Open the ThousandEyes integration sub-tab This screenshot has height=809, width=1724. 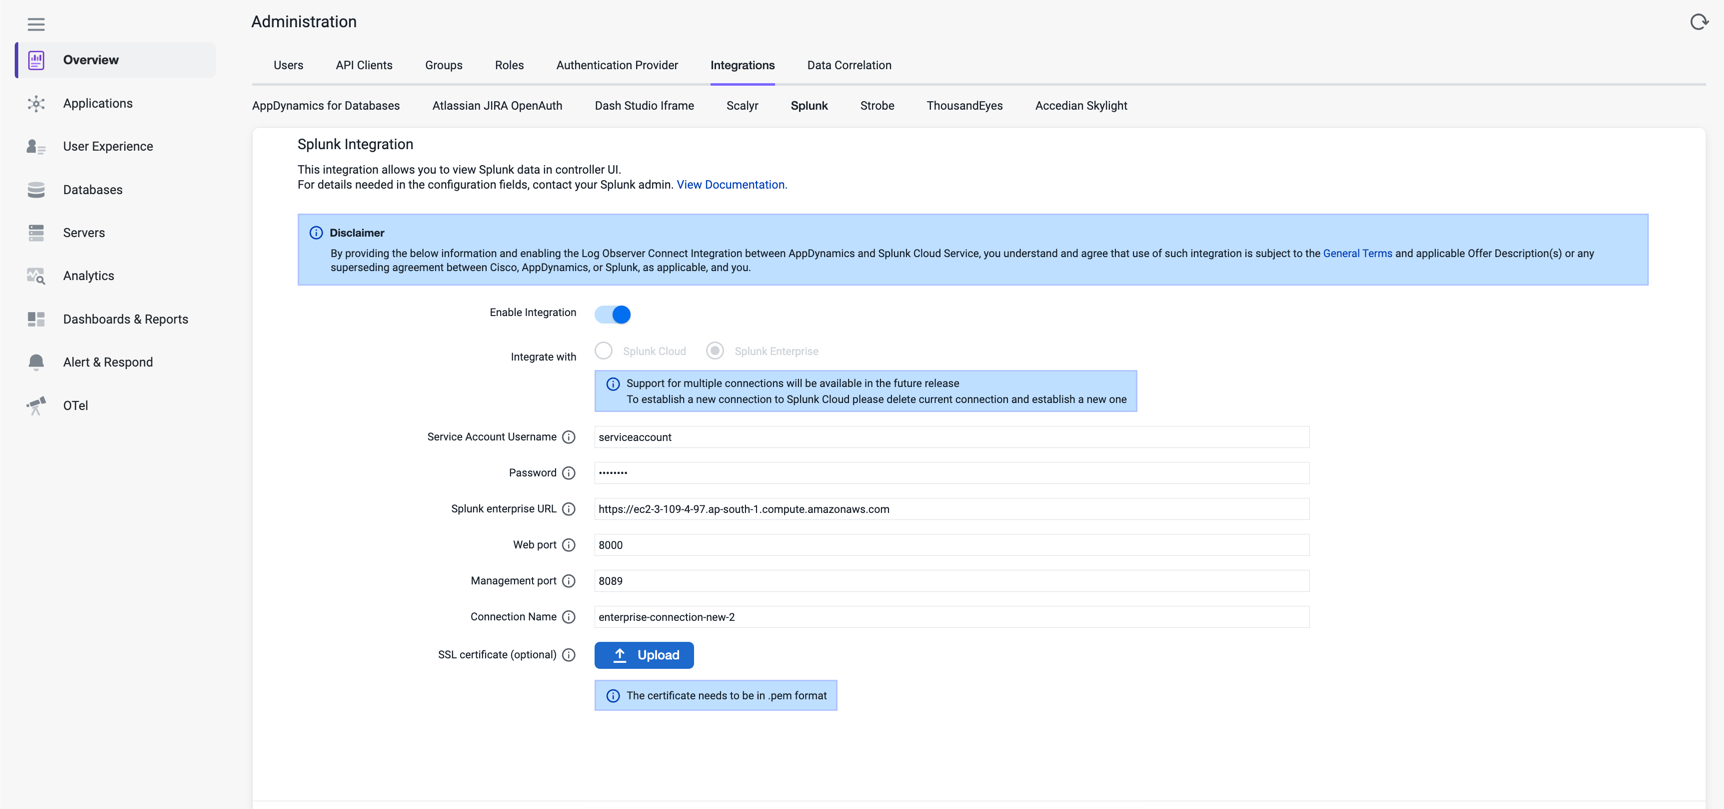[x=964, y=106]
